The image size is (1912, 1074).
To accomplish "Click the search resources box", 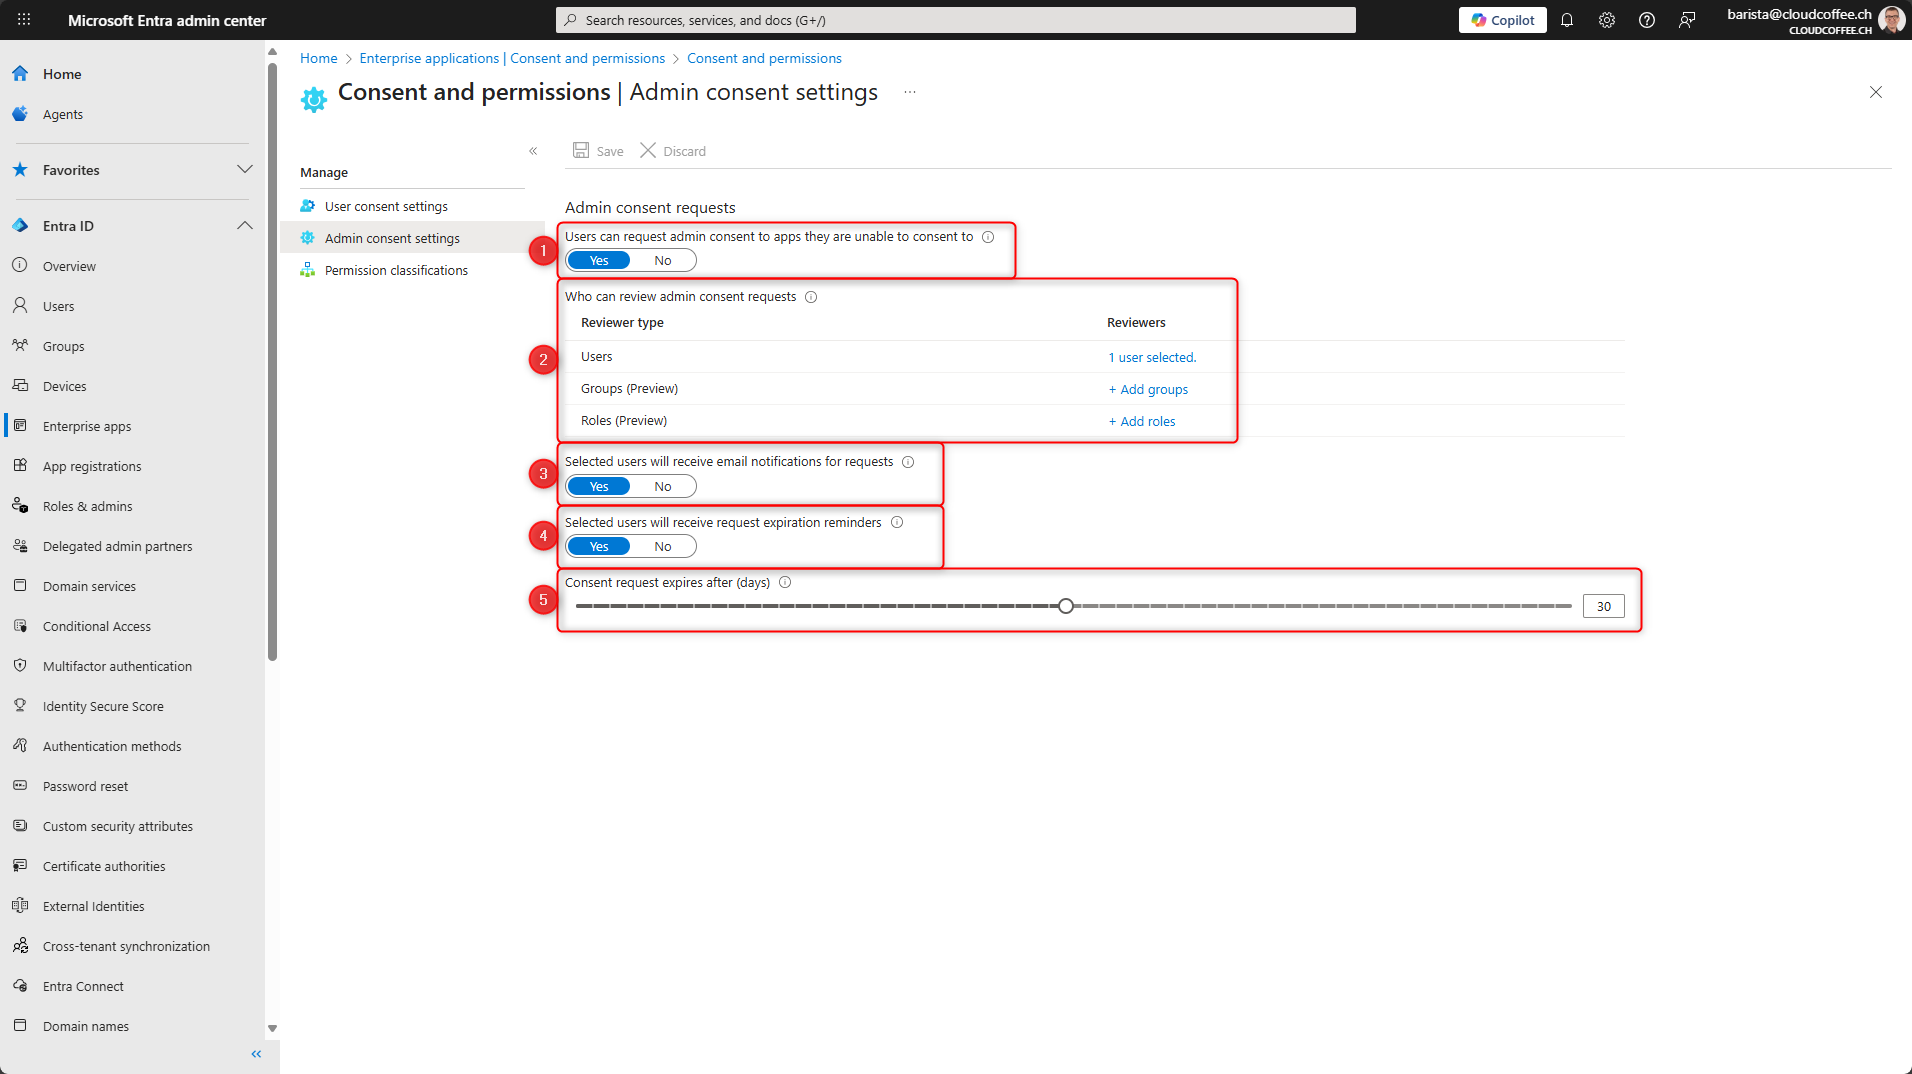I will pyautogui.click(x=956, y=20).
